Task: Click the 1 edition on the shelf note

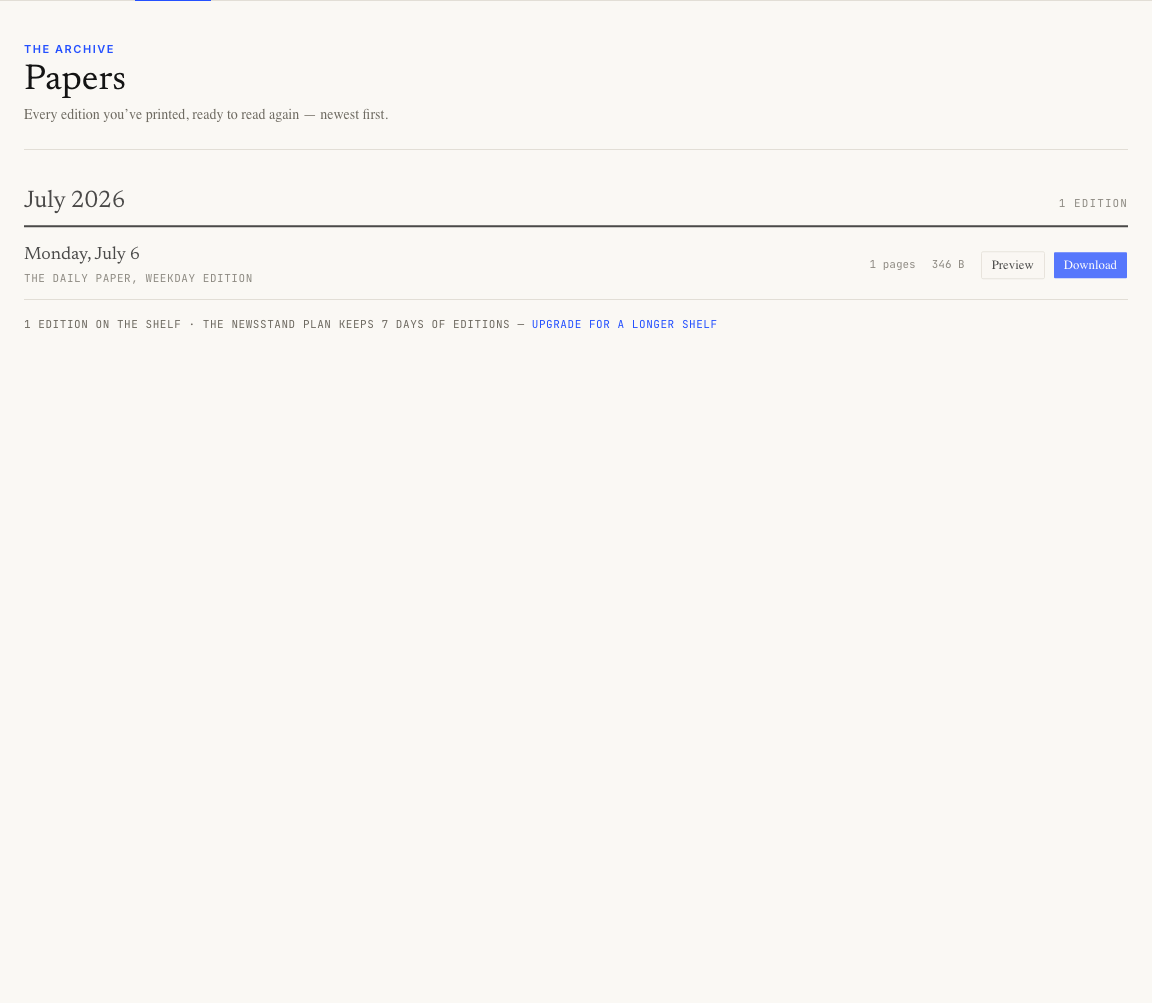Action: point(370,324)
